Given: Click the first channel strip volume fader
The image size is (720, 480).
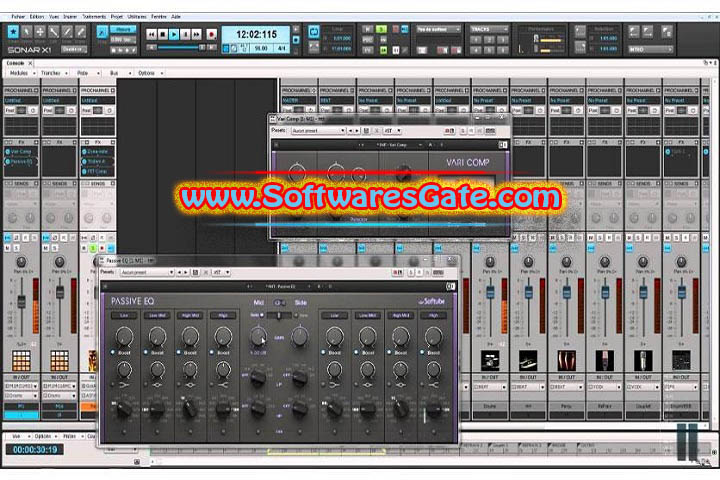Looking at the screenshot, I should coord(22,302).
